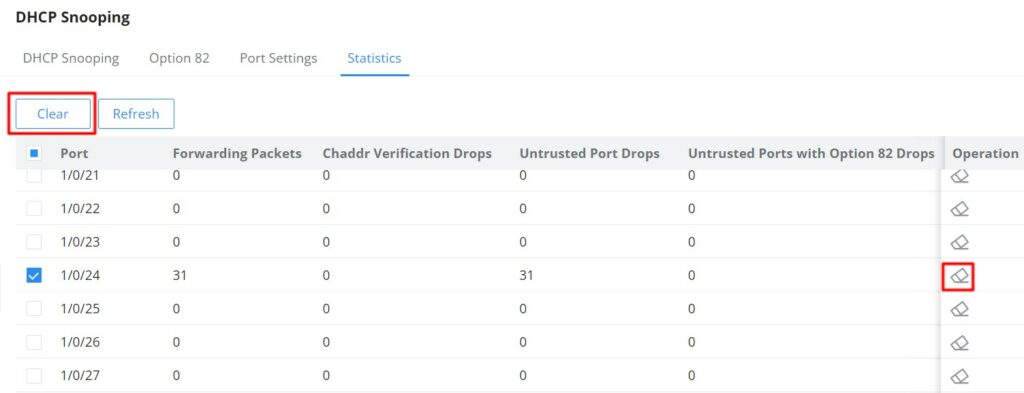
Task: Click port label 1/0/22
Action: click(80, 209)
